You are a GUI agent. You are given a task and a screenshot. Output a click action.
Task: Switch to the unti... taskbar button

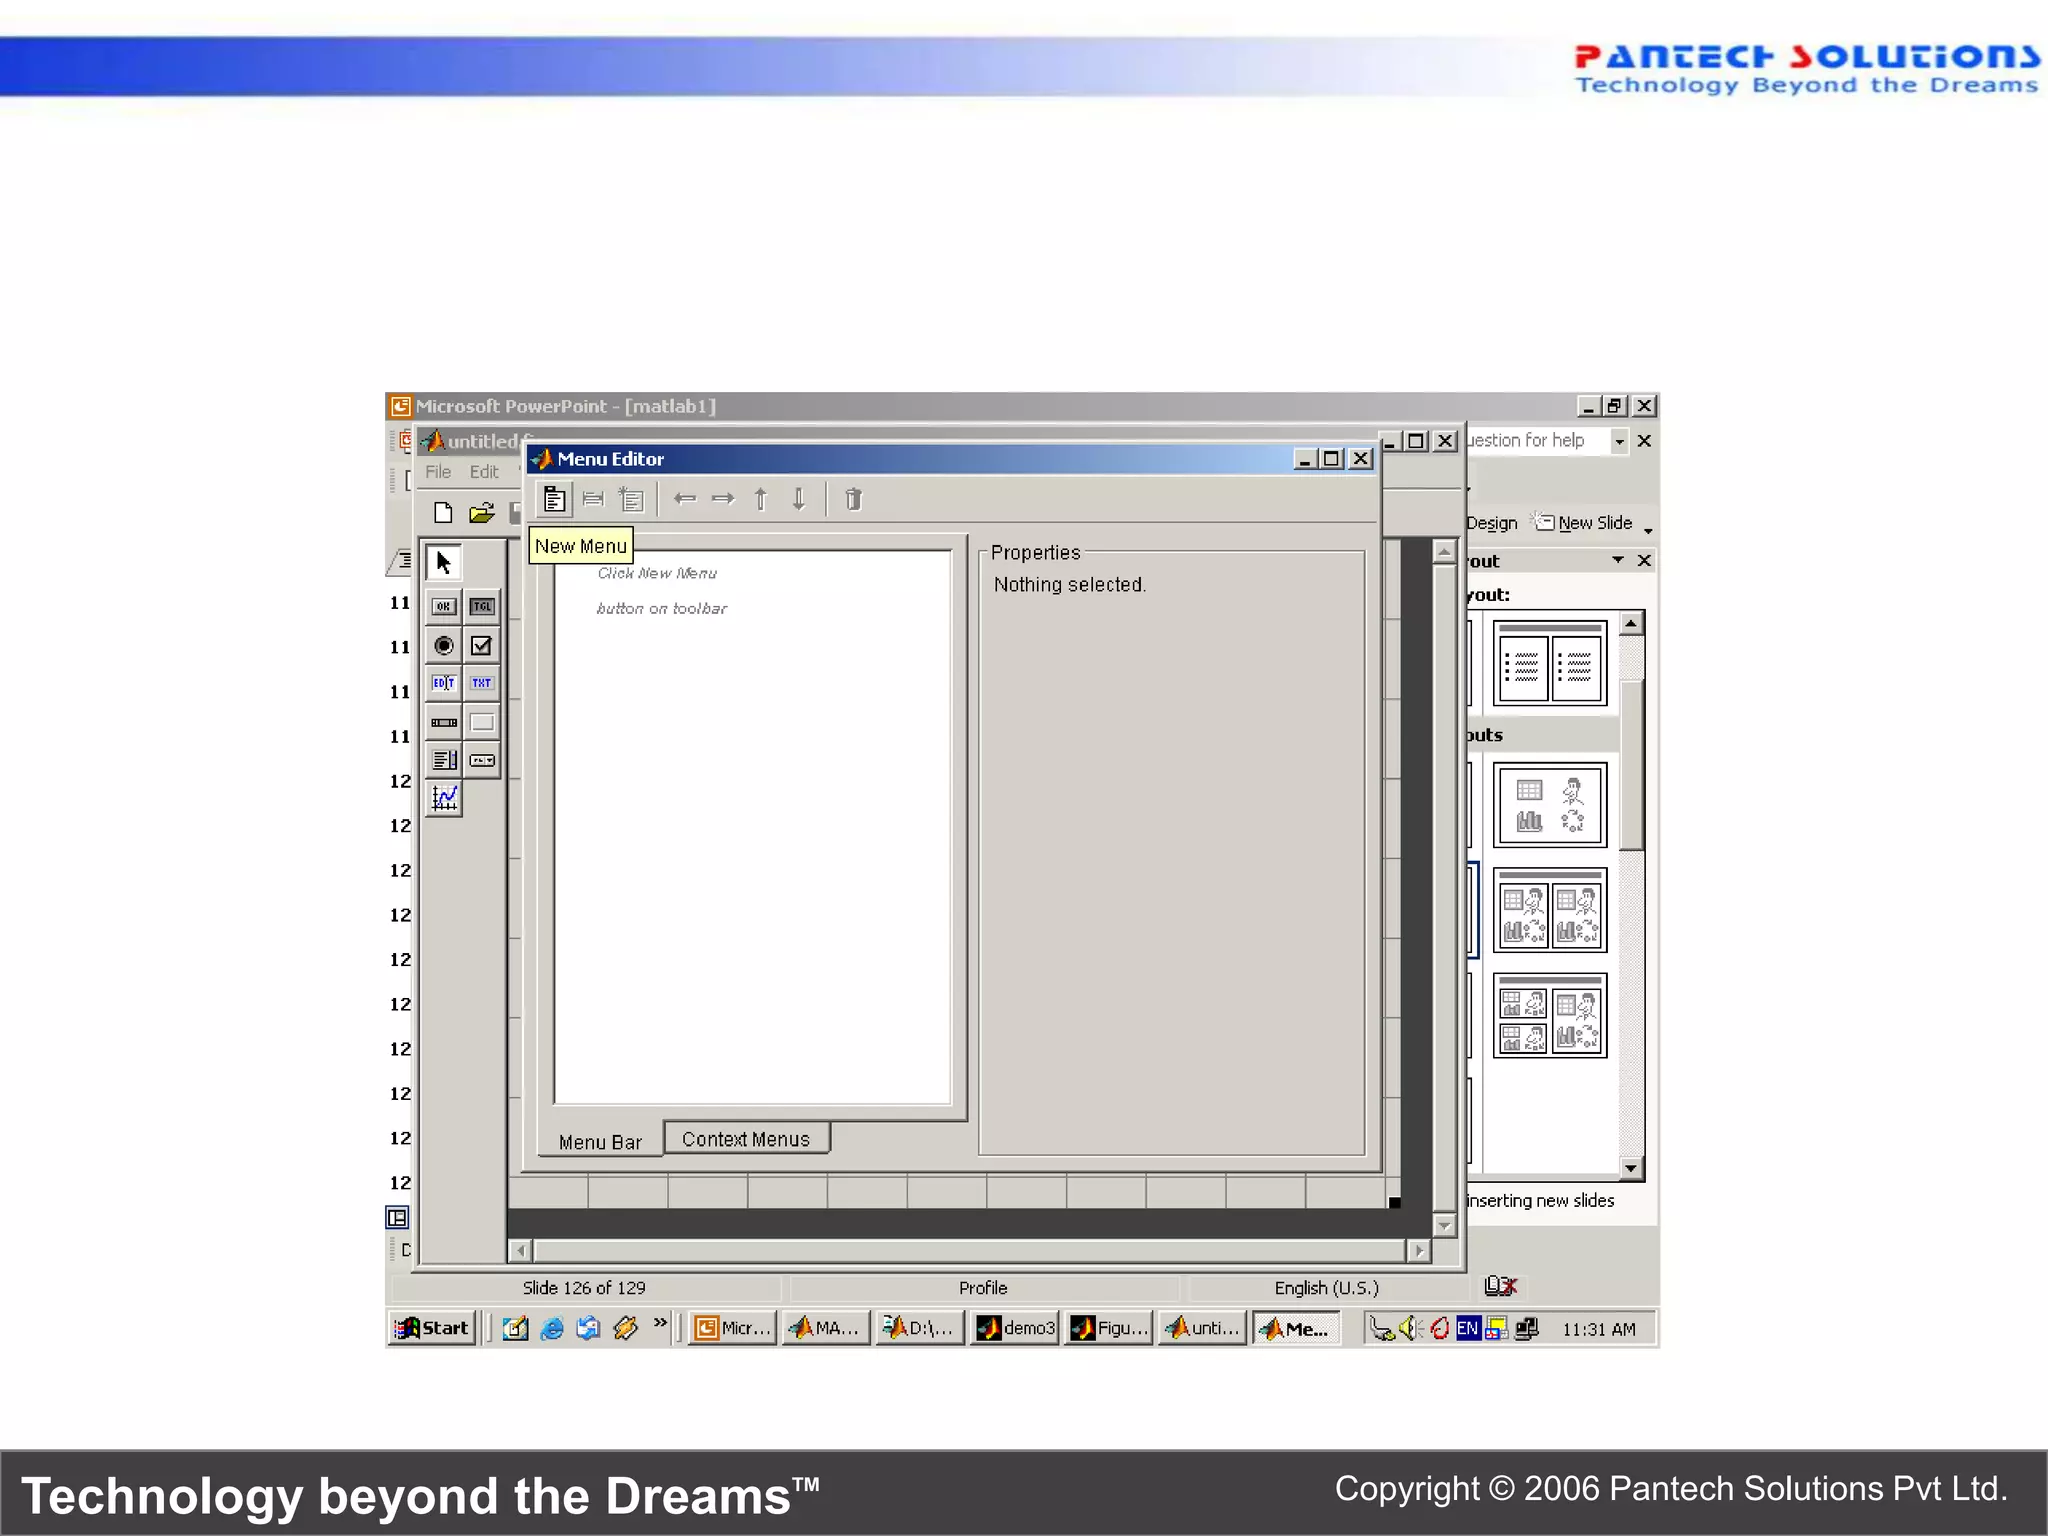[1203, 1328]
